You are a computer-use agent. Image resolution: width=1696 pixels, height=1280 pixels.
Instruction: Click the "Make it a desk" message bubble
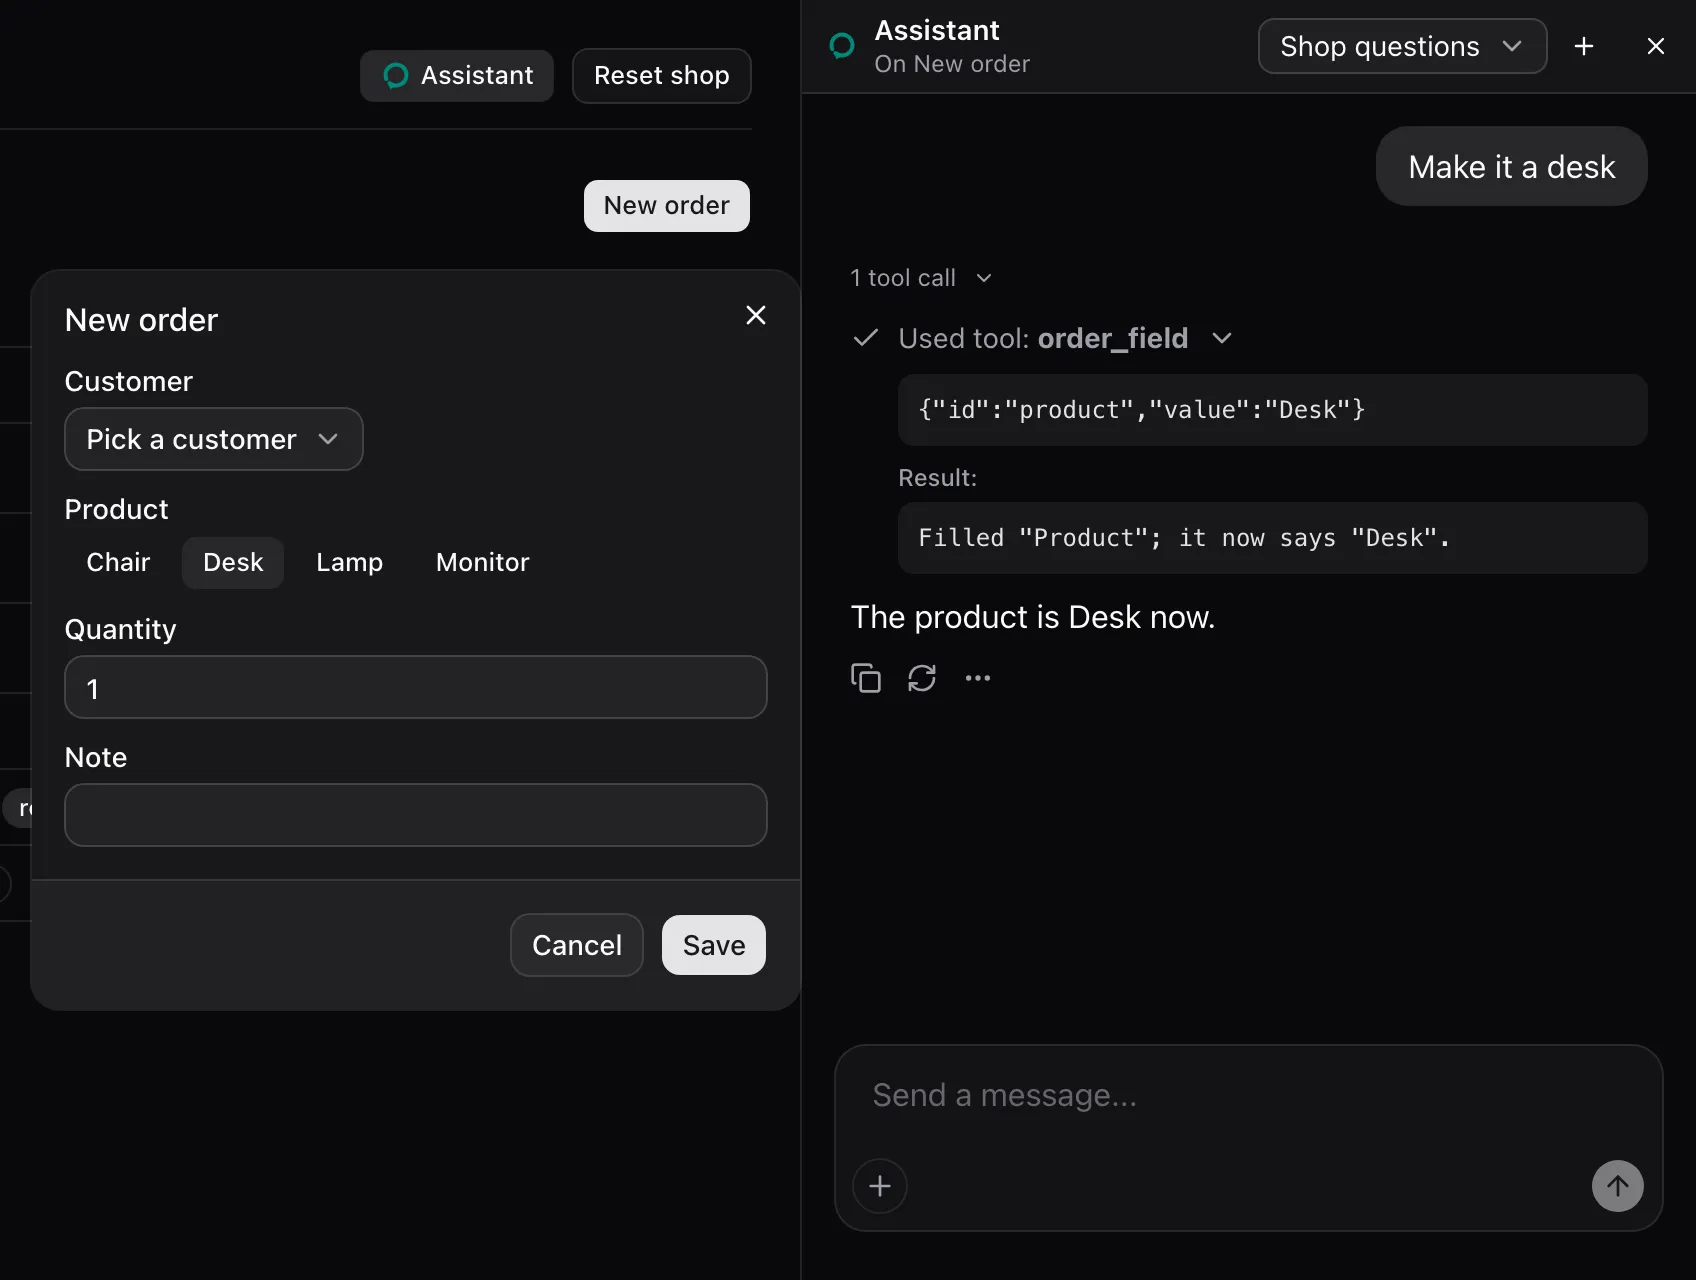(1512, 166)
